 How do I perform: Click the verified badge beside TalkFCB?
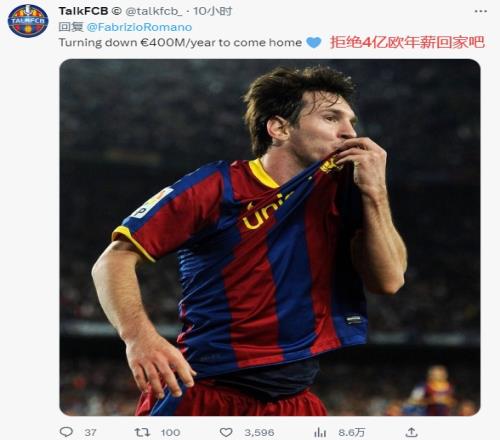116,11
